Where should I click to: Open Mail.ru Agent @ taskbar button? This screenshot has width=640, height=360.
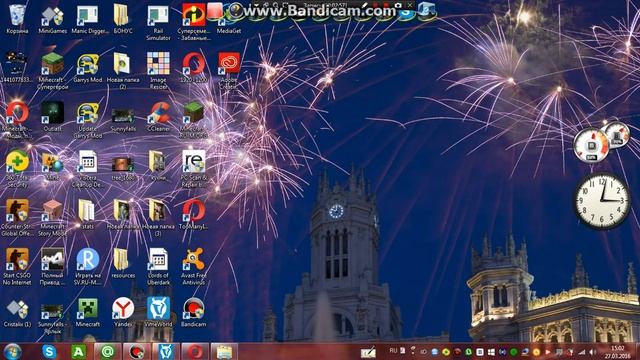107,351
